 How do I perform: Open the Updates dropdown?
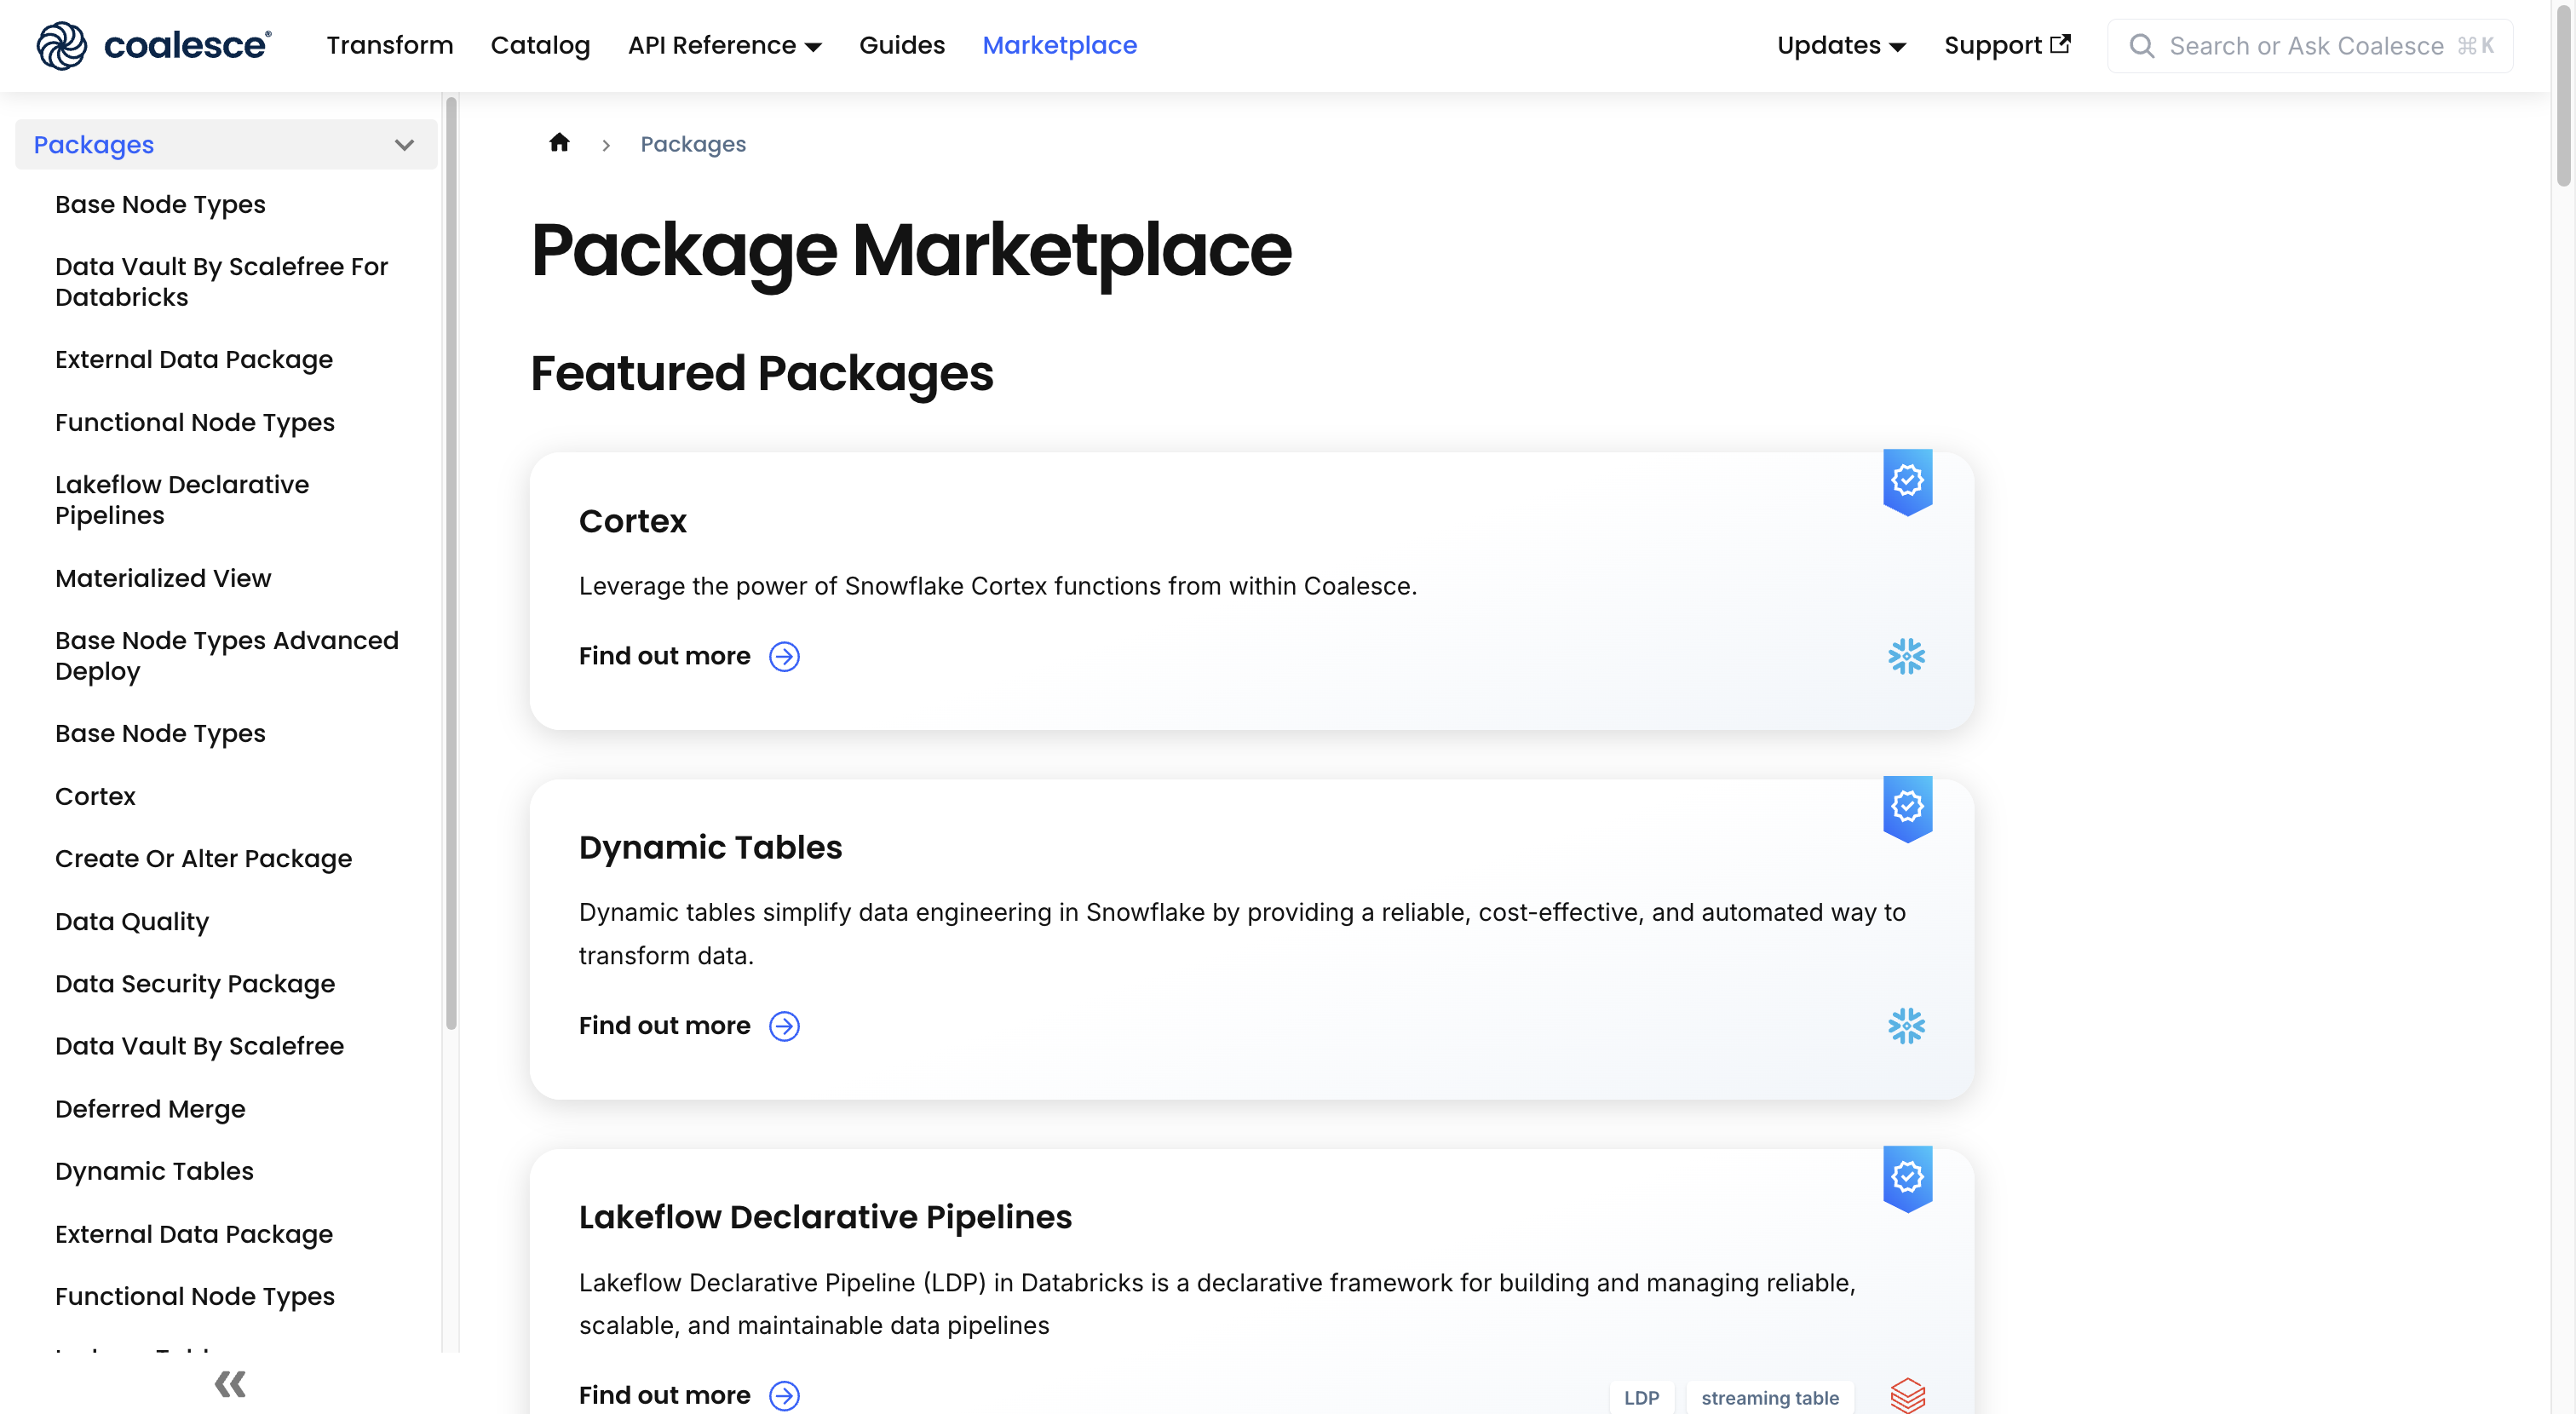tap(1839, 45)
